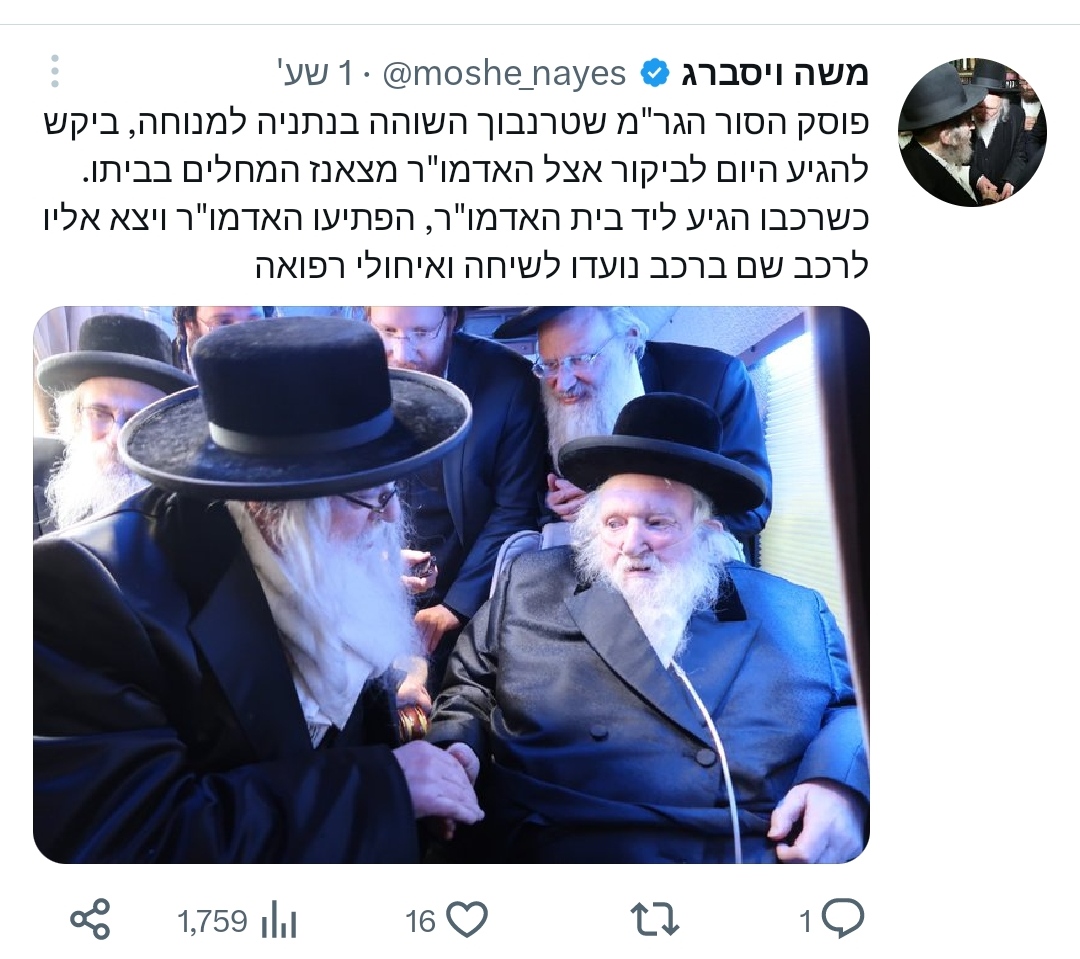Click the reply speech bubble icon
1080x959 pixels.
[x=843, y=918]
